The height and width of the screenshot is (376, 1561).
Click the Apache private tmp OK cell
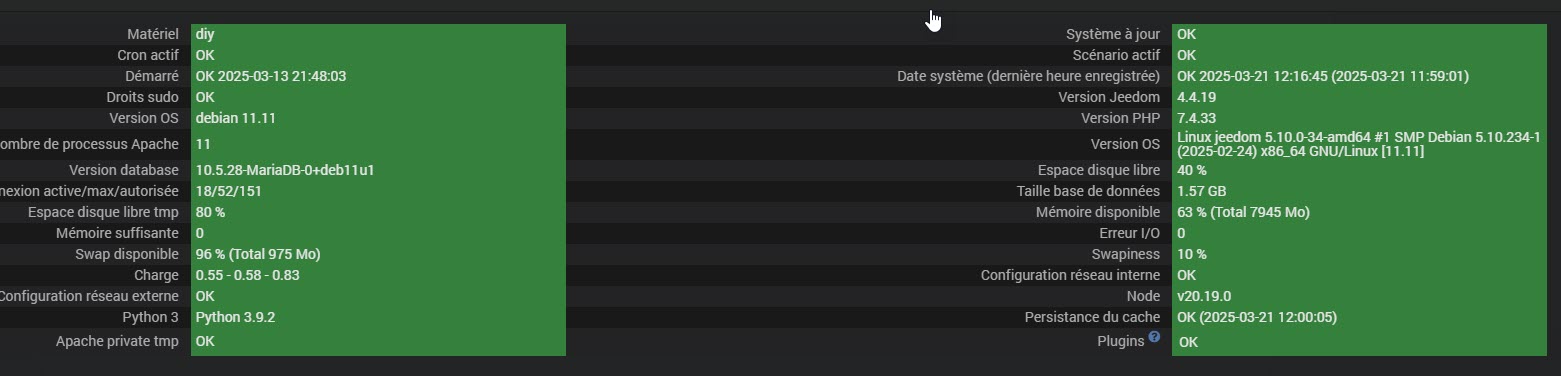click(x=379, y=341)
